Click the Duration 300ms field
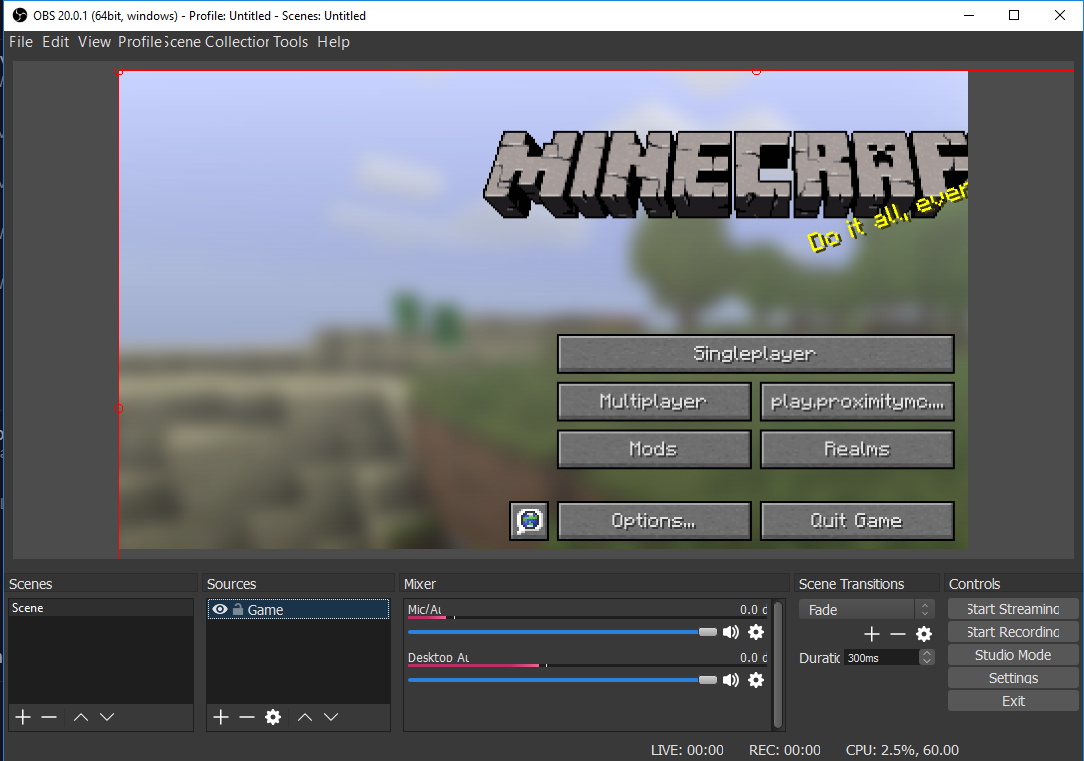1084x761 pixels. 881,657
